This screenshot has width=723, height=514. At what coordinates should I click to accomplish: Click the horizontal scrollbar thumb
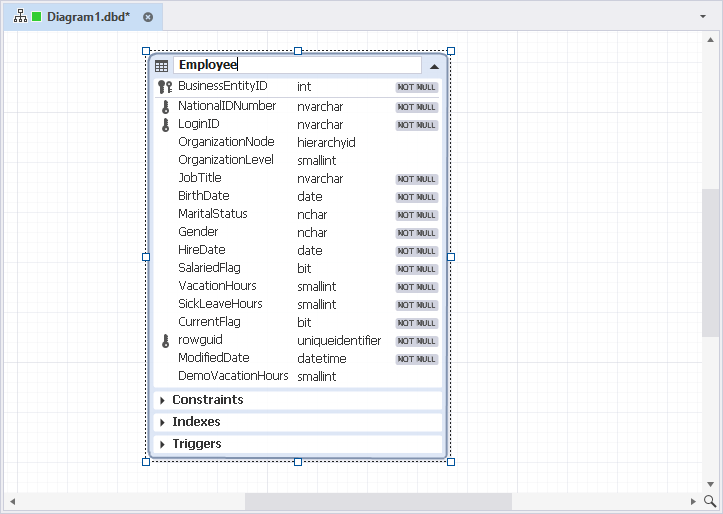pyautogui.click(x=378, y=501)
